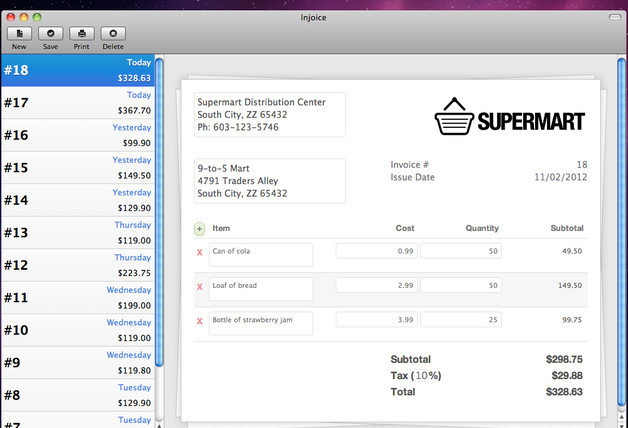Click the 9-to-5 Mart customer address box
The width and height of the screenshot is (628, 428).
pos(269,181)
